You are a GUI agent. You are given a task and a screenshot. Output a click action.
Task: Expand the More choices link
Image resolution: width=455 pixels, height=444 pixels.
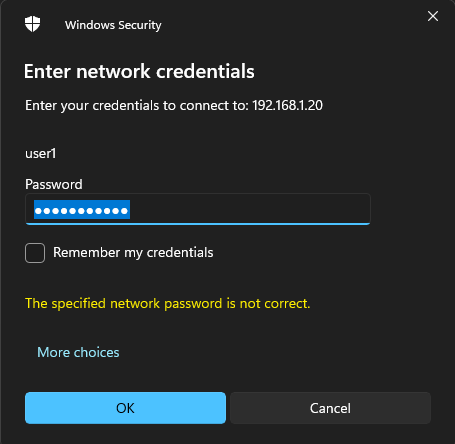coord(78,352)
